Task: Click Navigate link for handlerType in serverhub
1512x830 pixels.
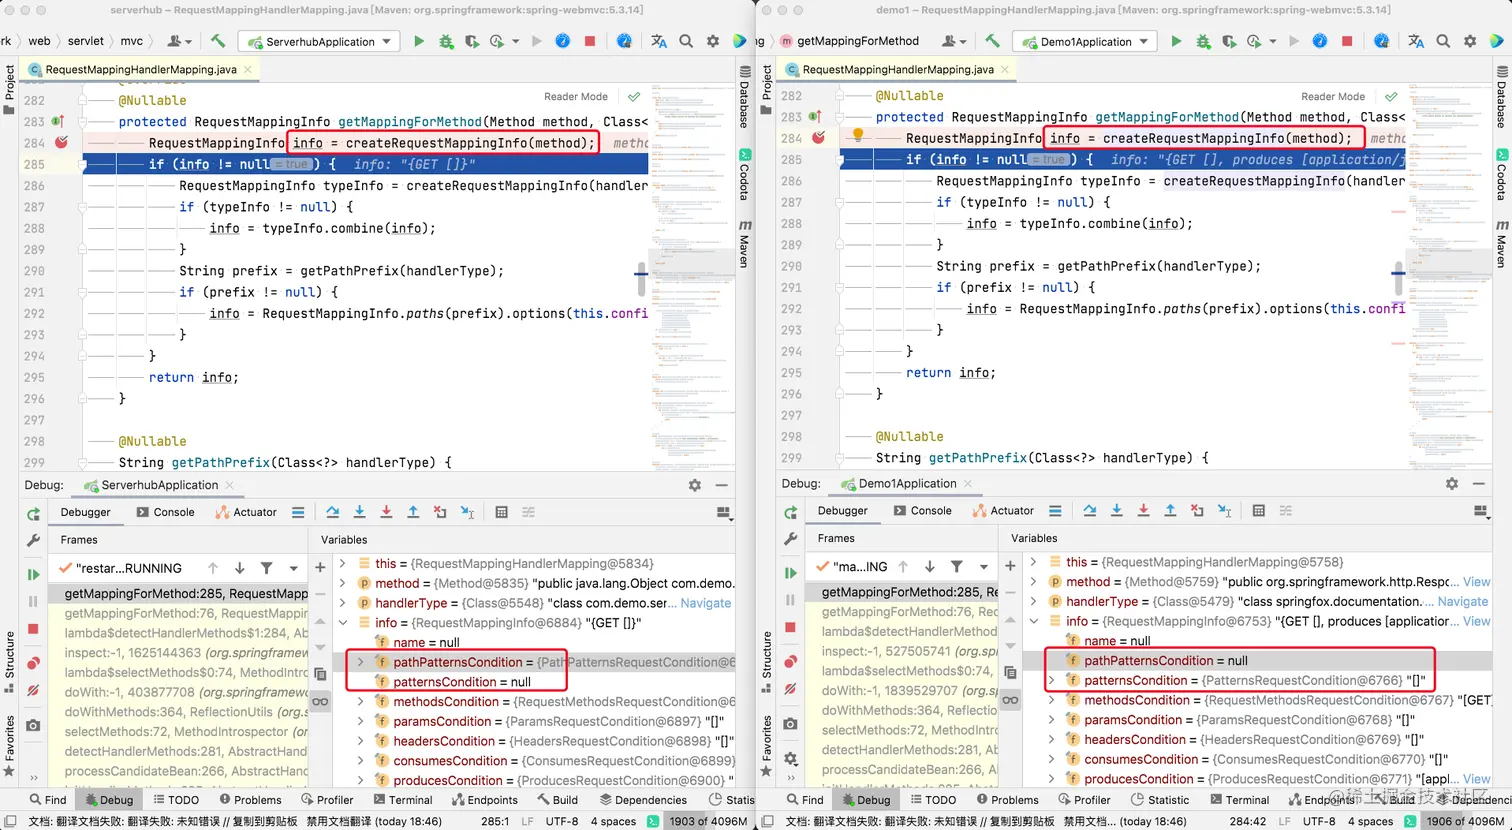Action: (x=706, y=603)
